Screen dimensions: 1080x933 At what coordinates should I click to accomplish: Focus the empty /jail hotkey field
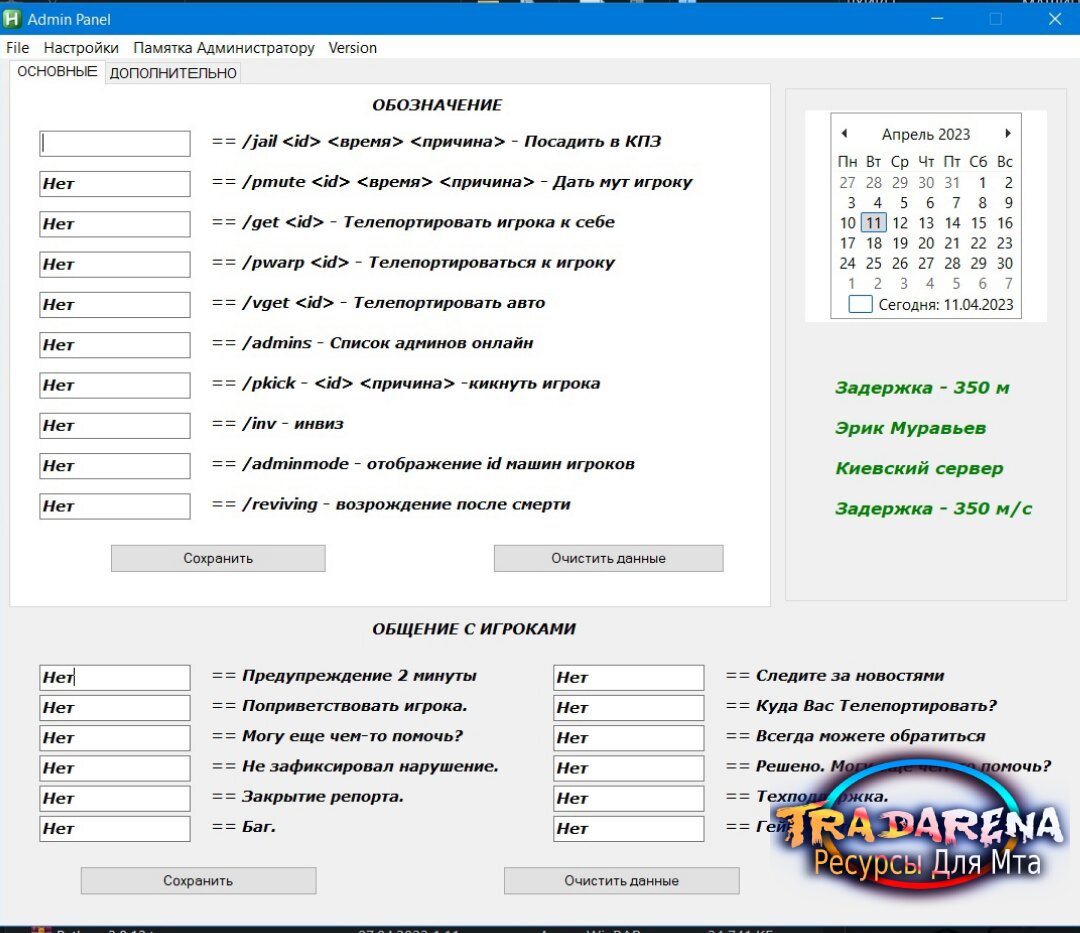[x=115, y=143]
